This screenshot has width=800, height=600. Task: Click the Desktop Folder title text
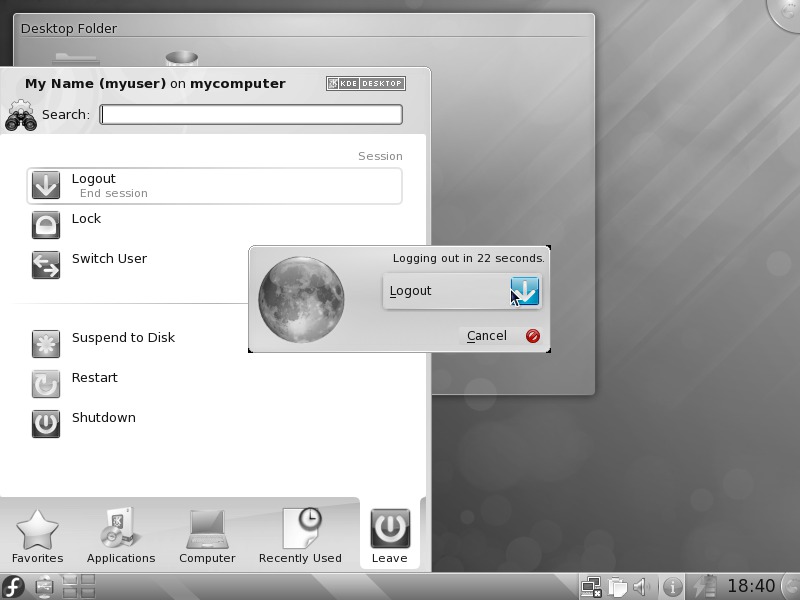point(69,29)
